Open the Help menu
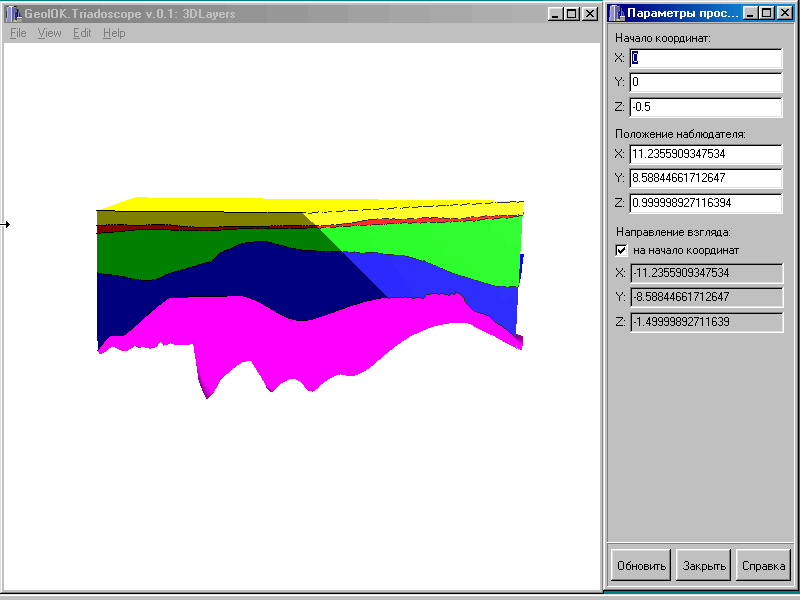 click(114, 33)
